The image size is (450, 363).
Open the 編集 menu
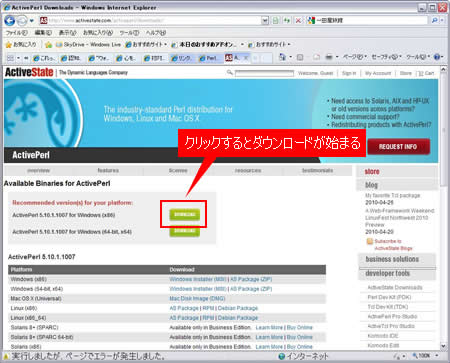(43, 33)
